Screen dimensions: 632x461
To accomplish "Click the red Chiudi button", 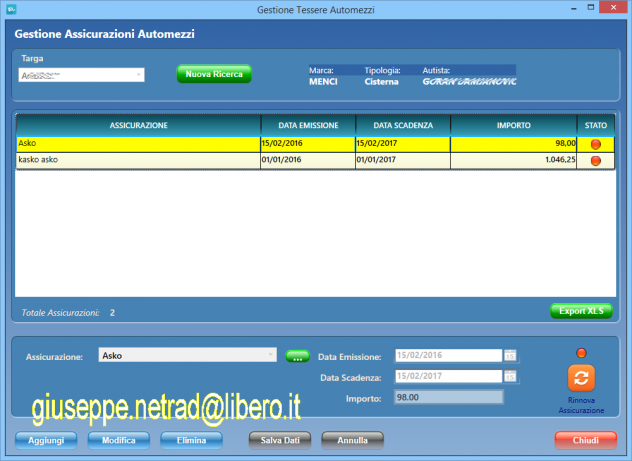I will pyautogui.click(x=586, y=440).
